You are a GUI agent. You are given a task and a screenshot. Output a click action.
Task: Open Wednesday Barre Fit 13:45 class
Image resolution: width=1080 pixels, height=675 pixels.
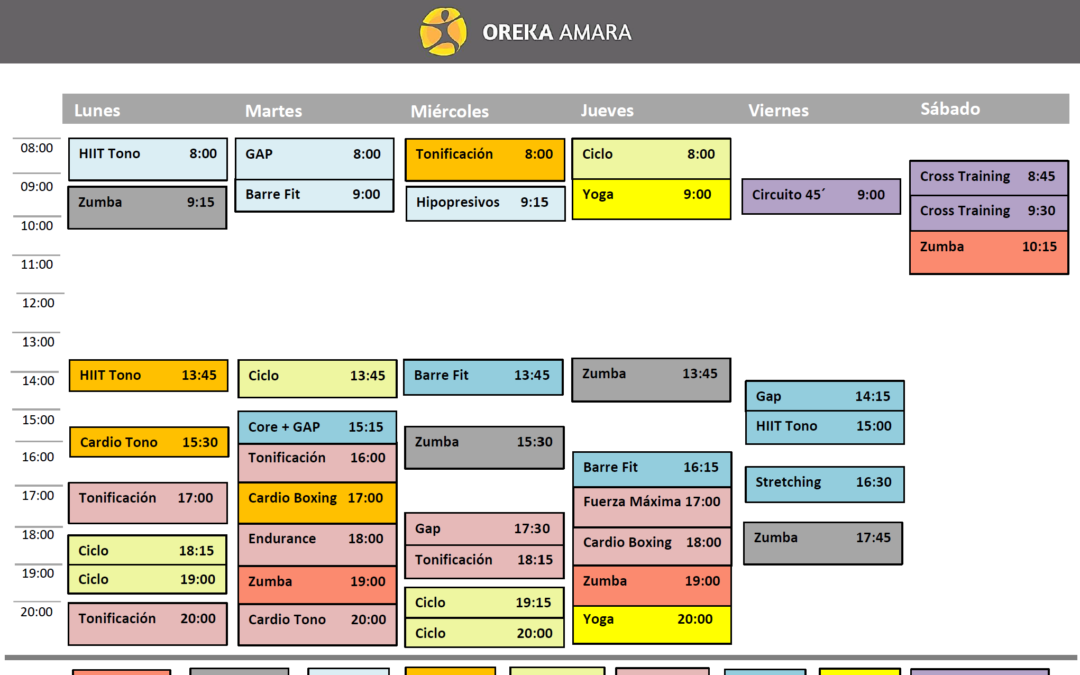click(484, 377)
